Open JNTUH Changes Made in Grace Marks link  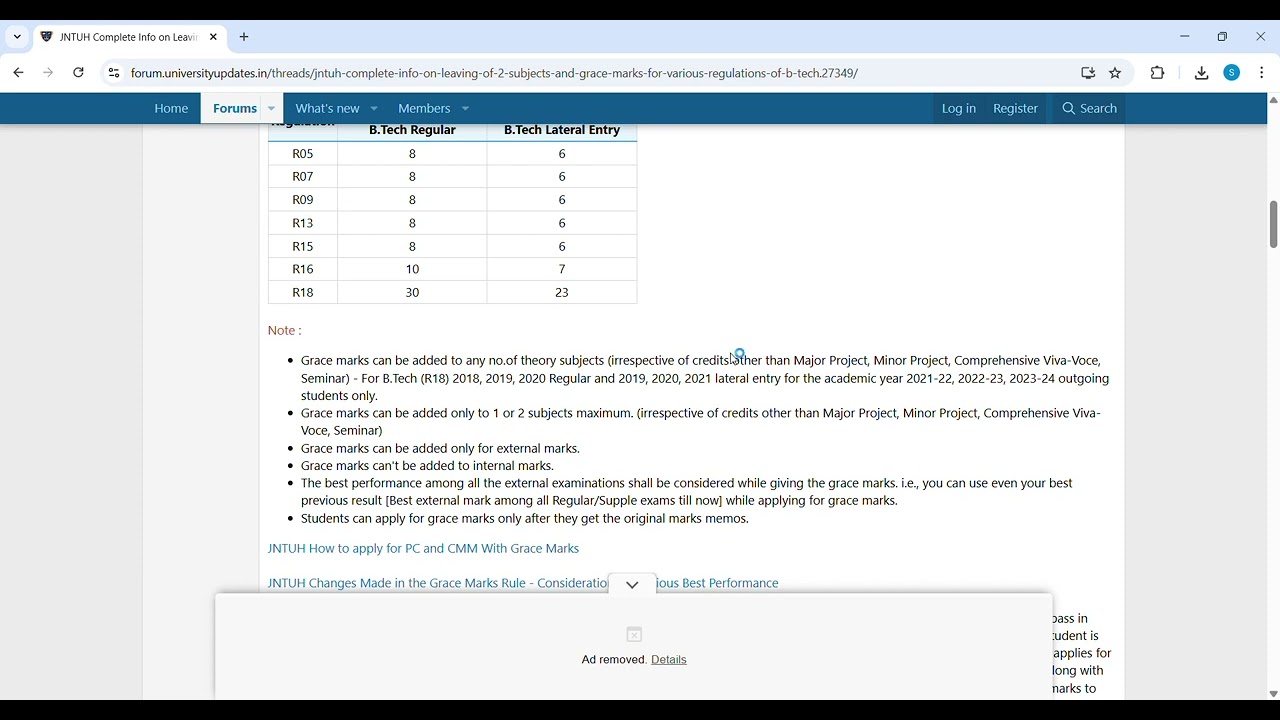pyautogui.click(x=523, y=583)
